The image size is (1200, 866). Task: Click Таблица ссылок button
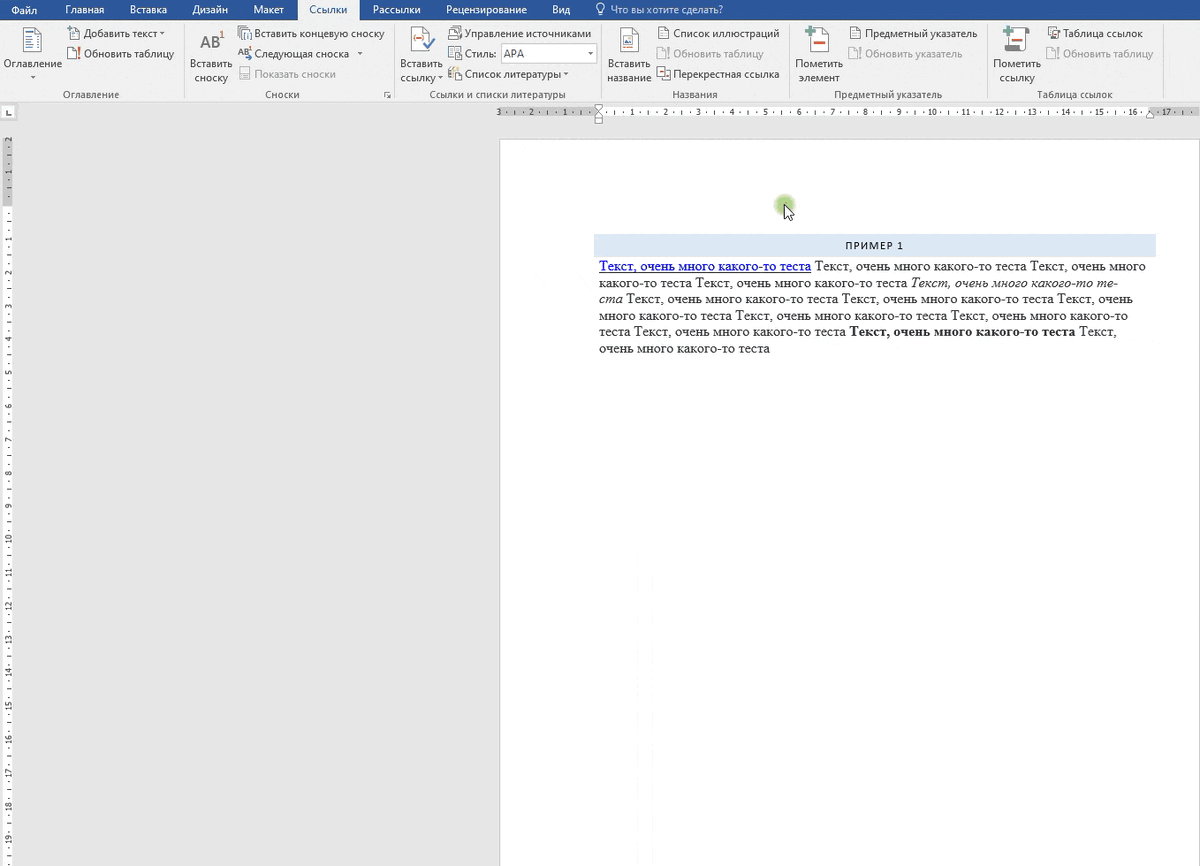coord(1095,34)
